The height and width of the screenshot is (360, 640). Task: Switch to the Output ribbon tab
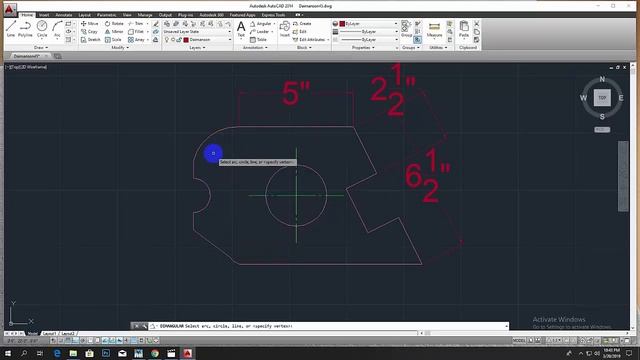[x=165, y=15]
